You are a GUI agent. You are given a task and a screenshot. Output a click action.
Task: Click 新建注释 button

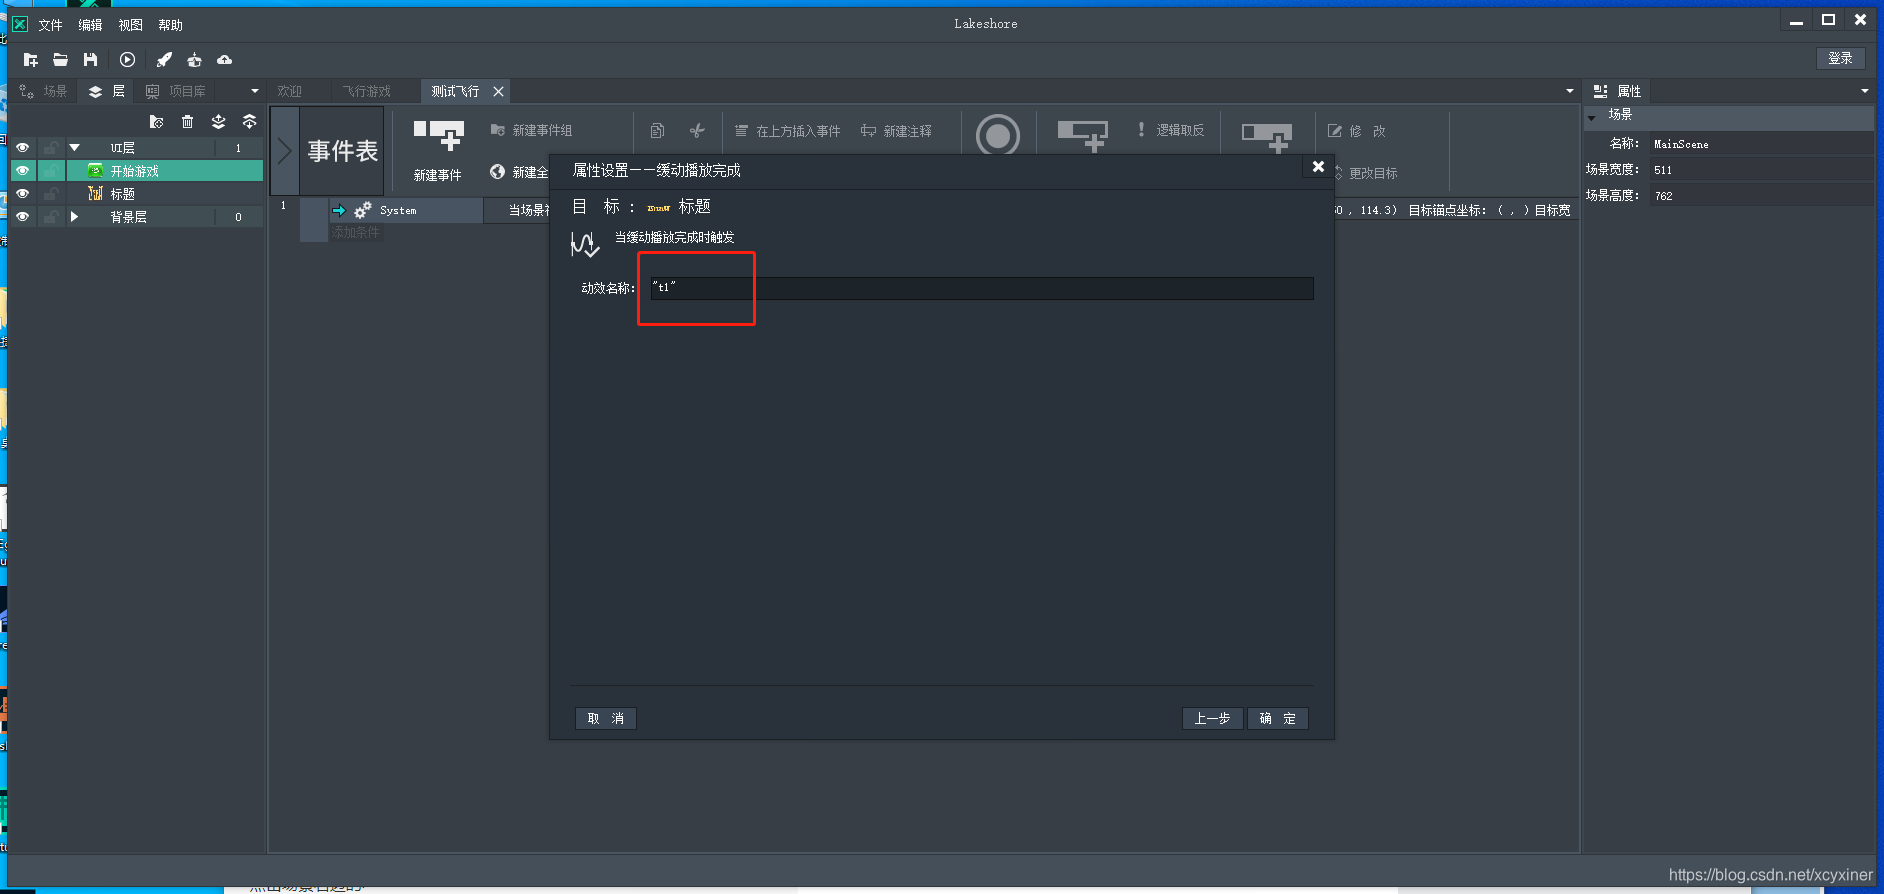(896, 131)
